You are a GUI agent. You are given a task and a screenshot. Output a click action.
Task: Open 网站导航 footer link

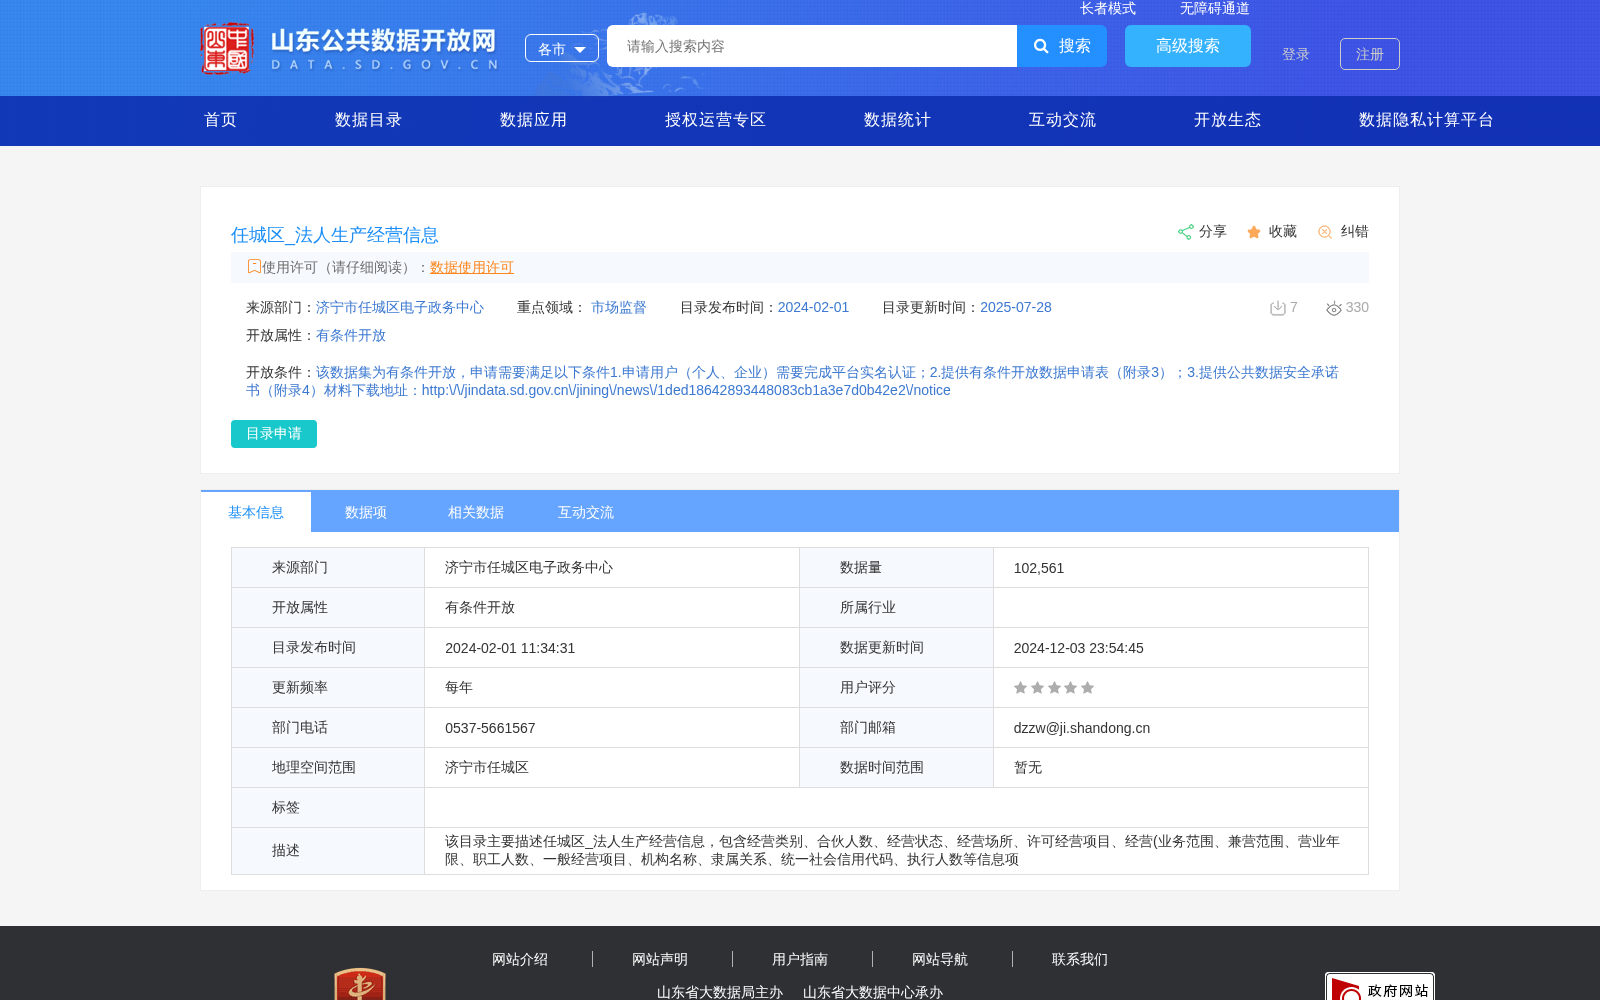[940, 959]
